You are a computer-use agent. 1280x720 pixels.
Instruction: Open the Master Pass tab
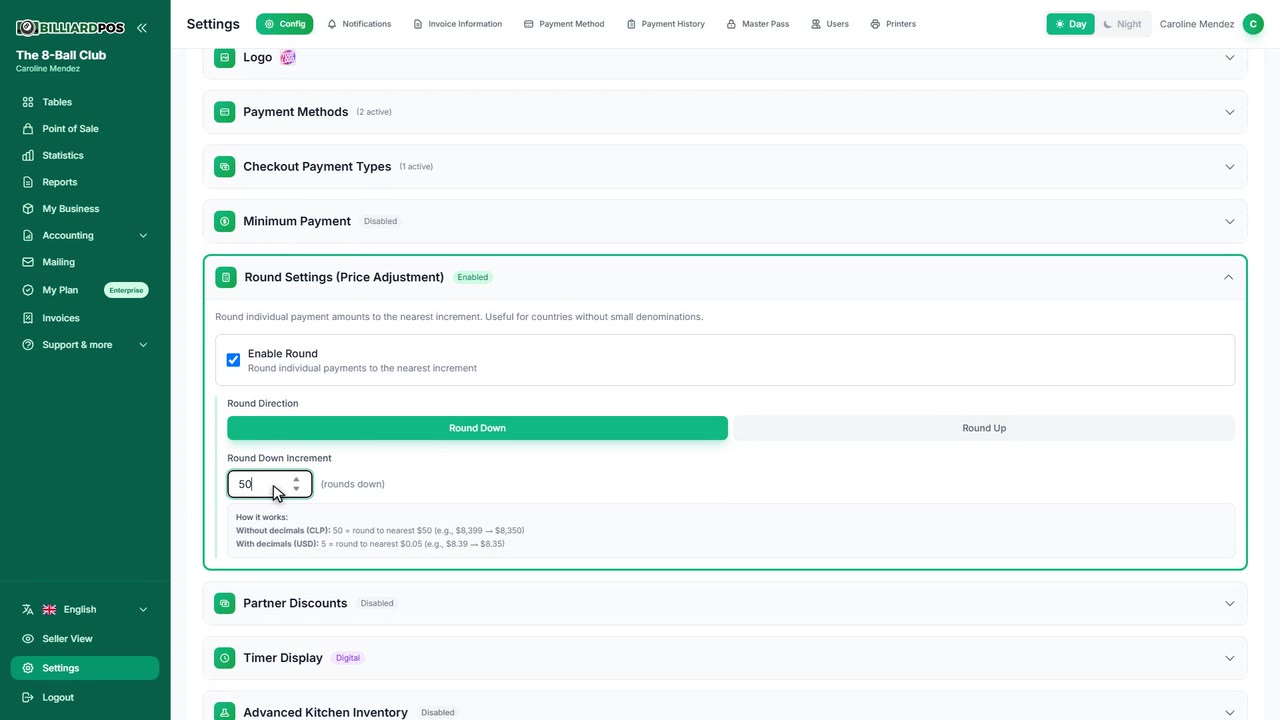point(758,24)
